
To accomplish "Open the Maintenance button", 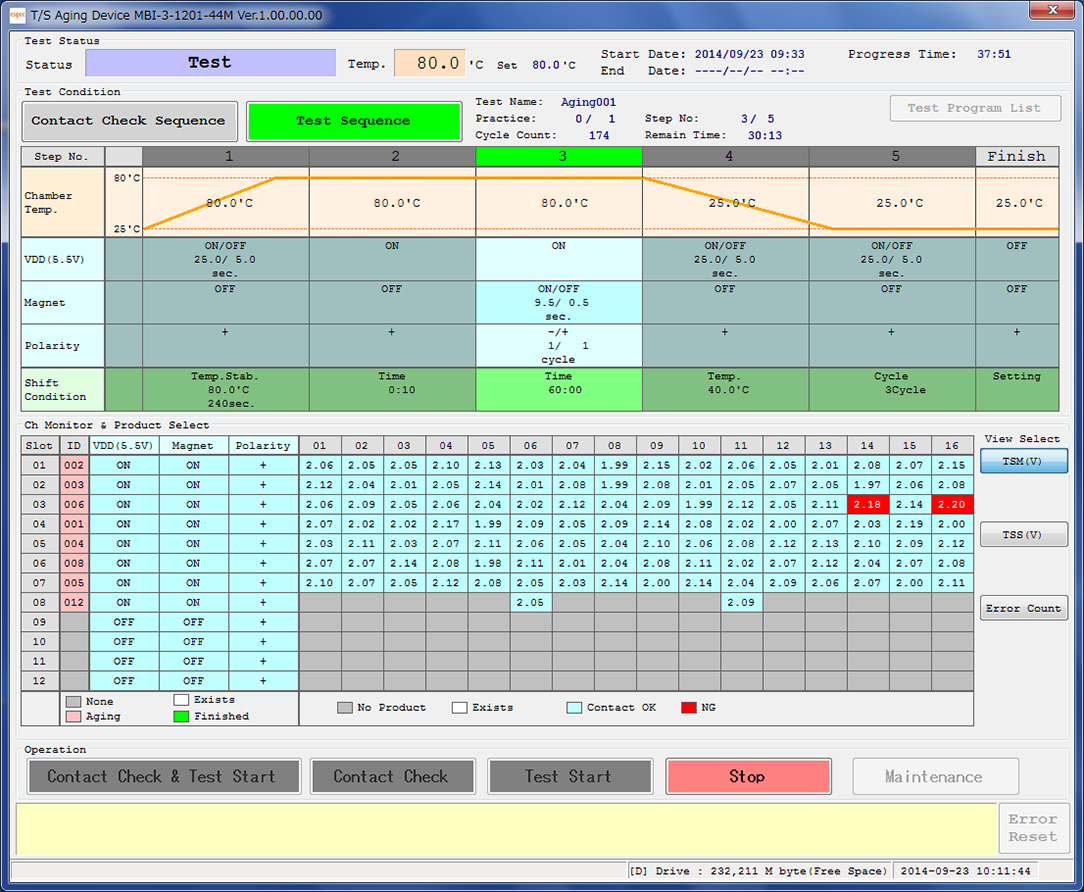I will point(935,777).
